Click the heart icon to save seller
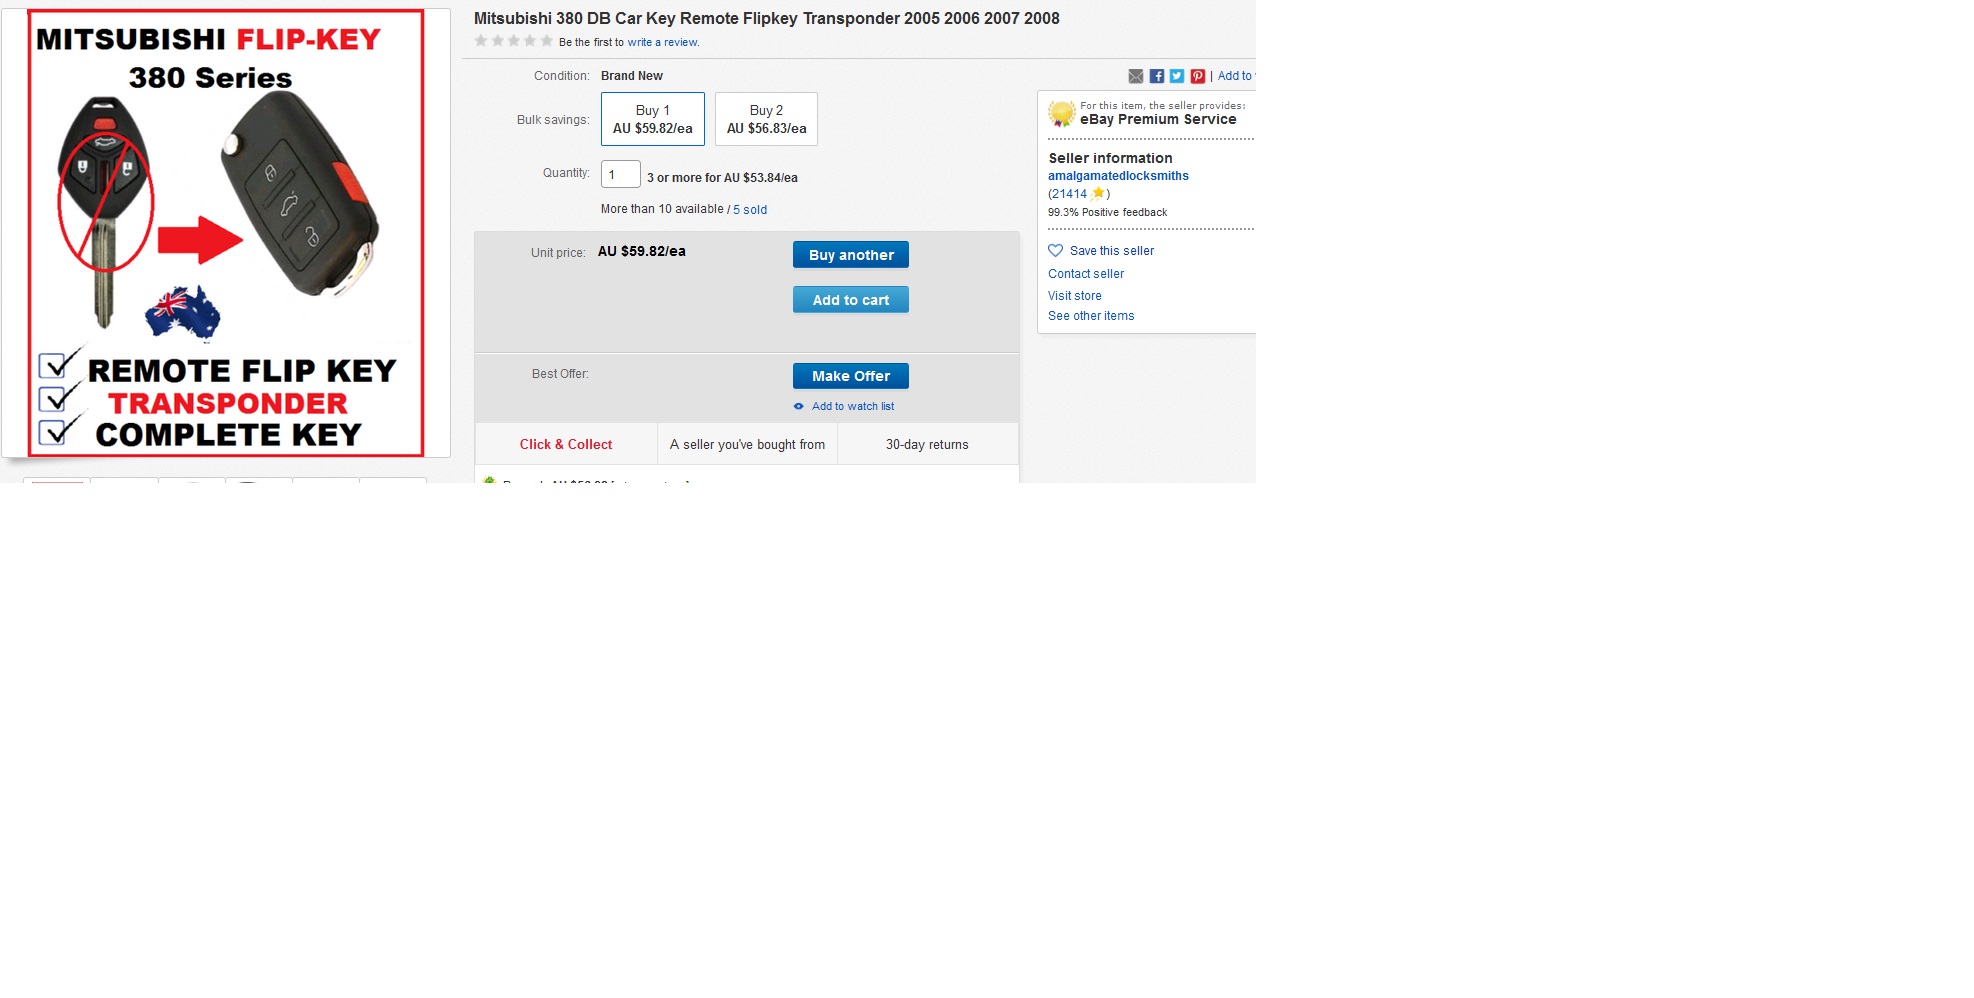Image resolution: width=1974 pixels, height=998 pixels. (1055, 251)
